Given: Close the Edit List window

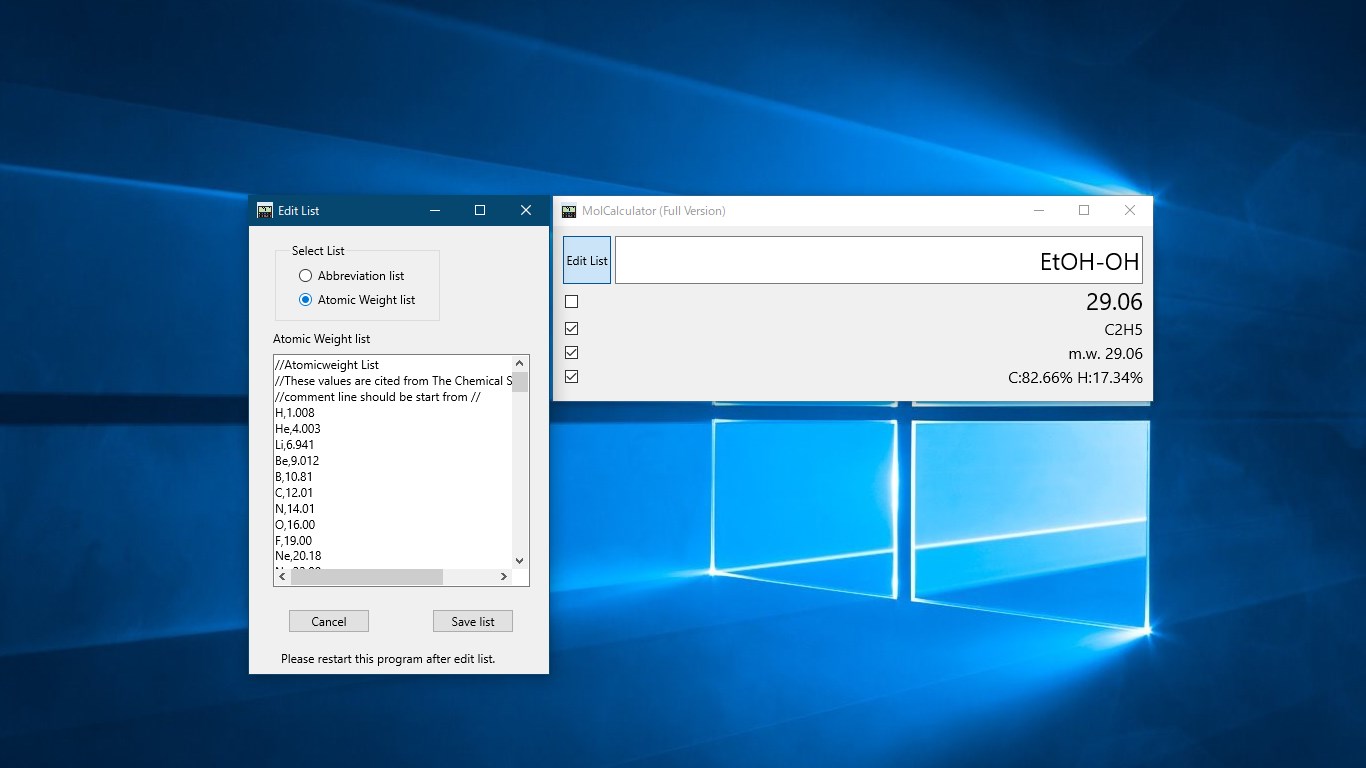Looking at the screenshot, I should [x=526, y=210].
